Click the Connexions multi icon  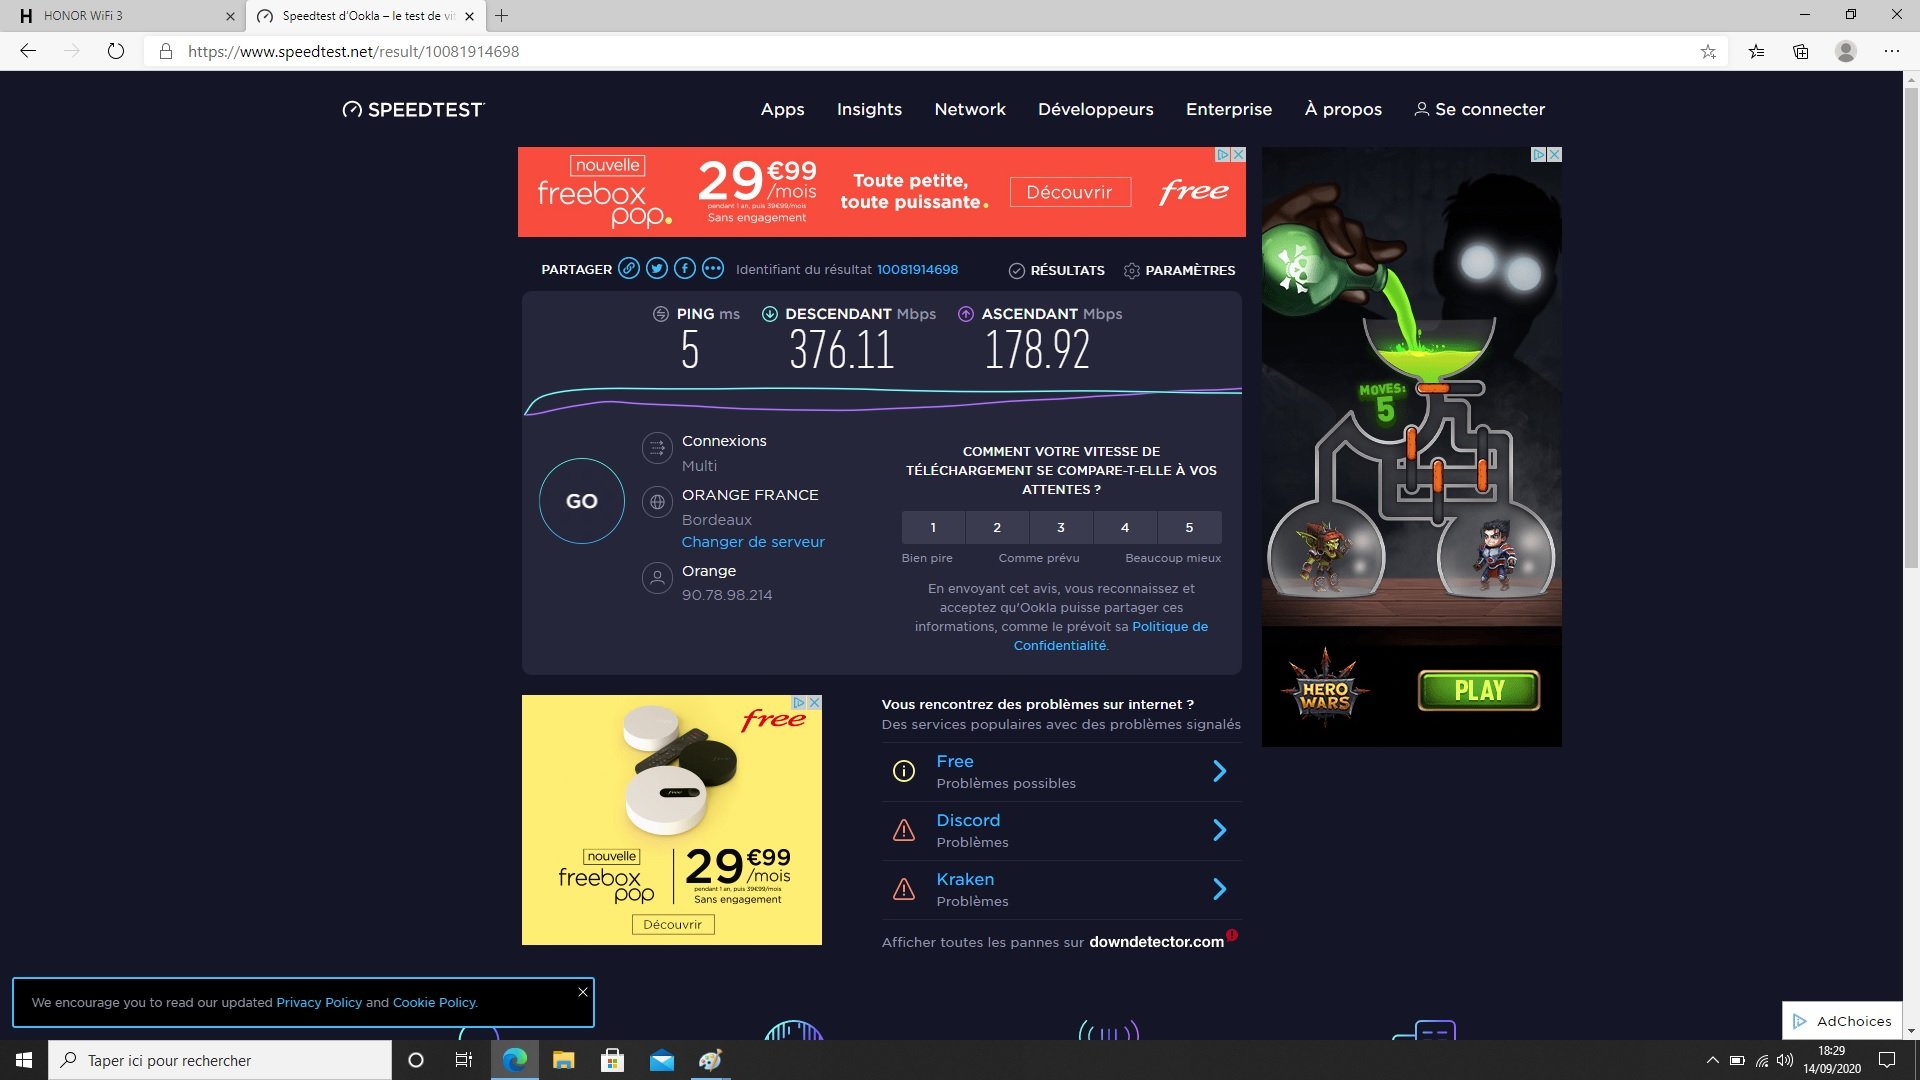click(657, 448)
